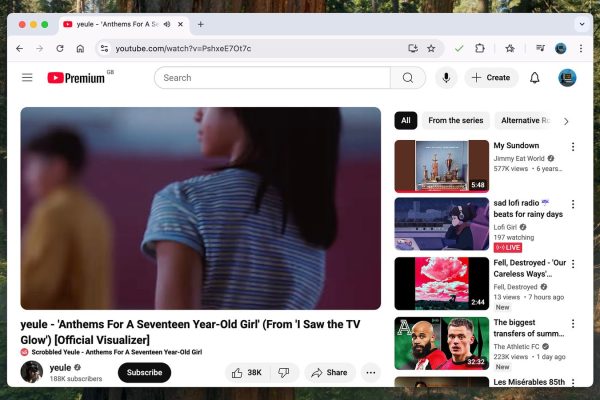This screenshot has width=600, height=400.
Task: Bookmark this page with the star icon
Action: [x=431, y=48]
